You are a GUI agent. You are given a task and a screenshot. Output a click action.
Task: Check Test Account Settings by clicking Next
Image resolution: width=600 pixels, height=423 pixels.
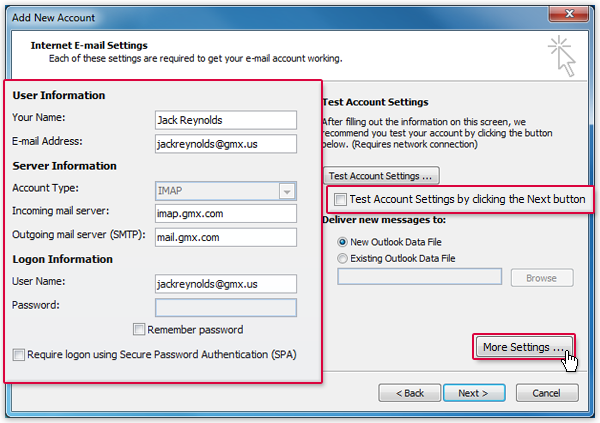point(341,199)
